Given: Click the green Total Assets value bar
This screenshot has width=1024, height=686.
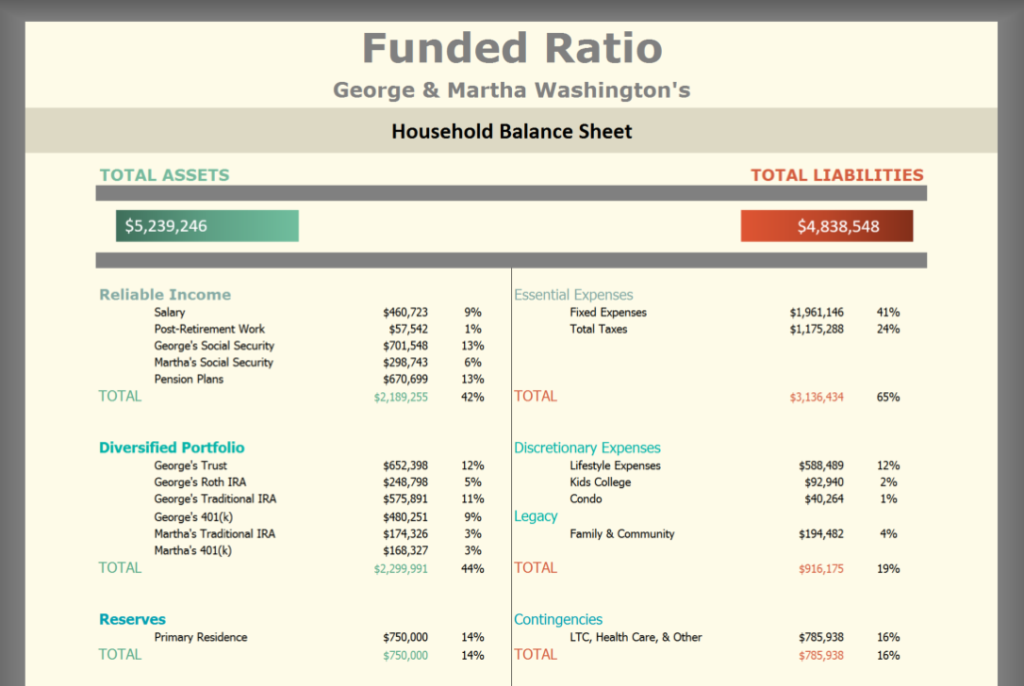Looking at the screenshot, I should (206, 225).
